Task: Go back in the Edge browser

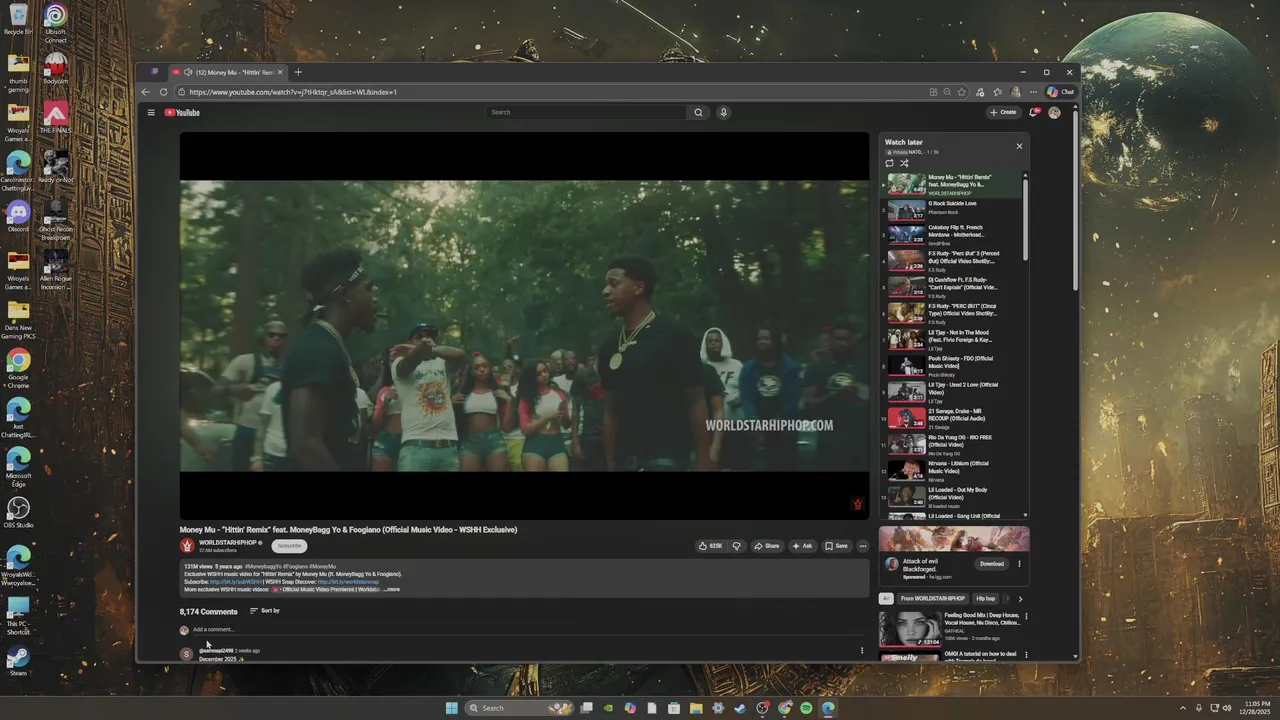Action: point(146,92)
